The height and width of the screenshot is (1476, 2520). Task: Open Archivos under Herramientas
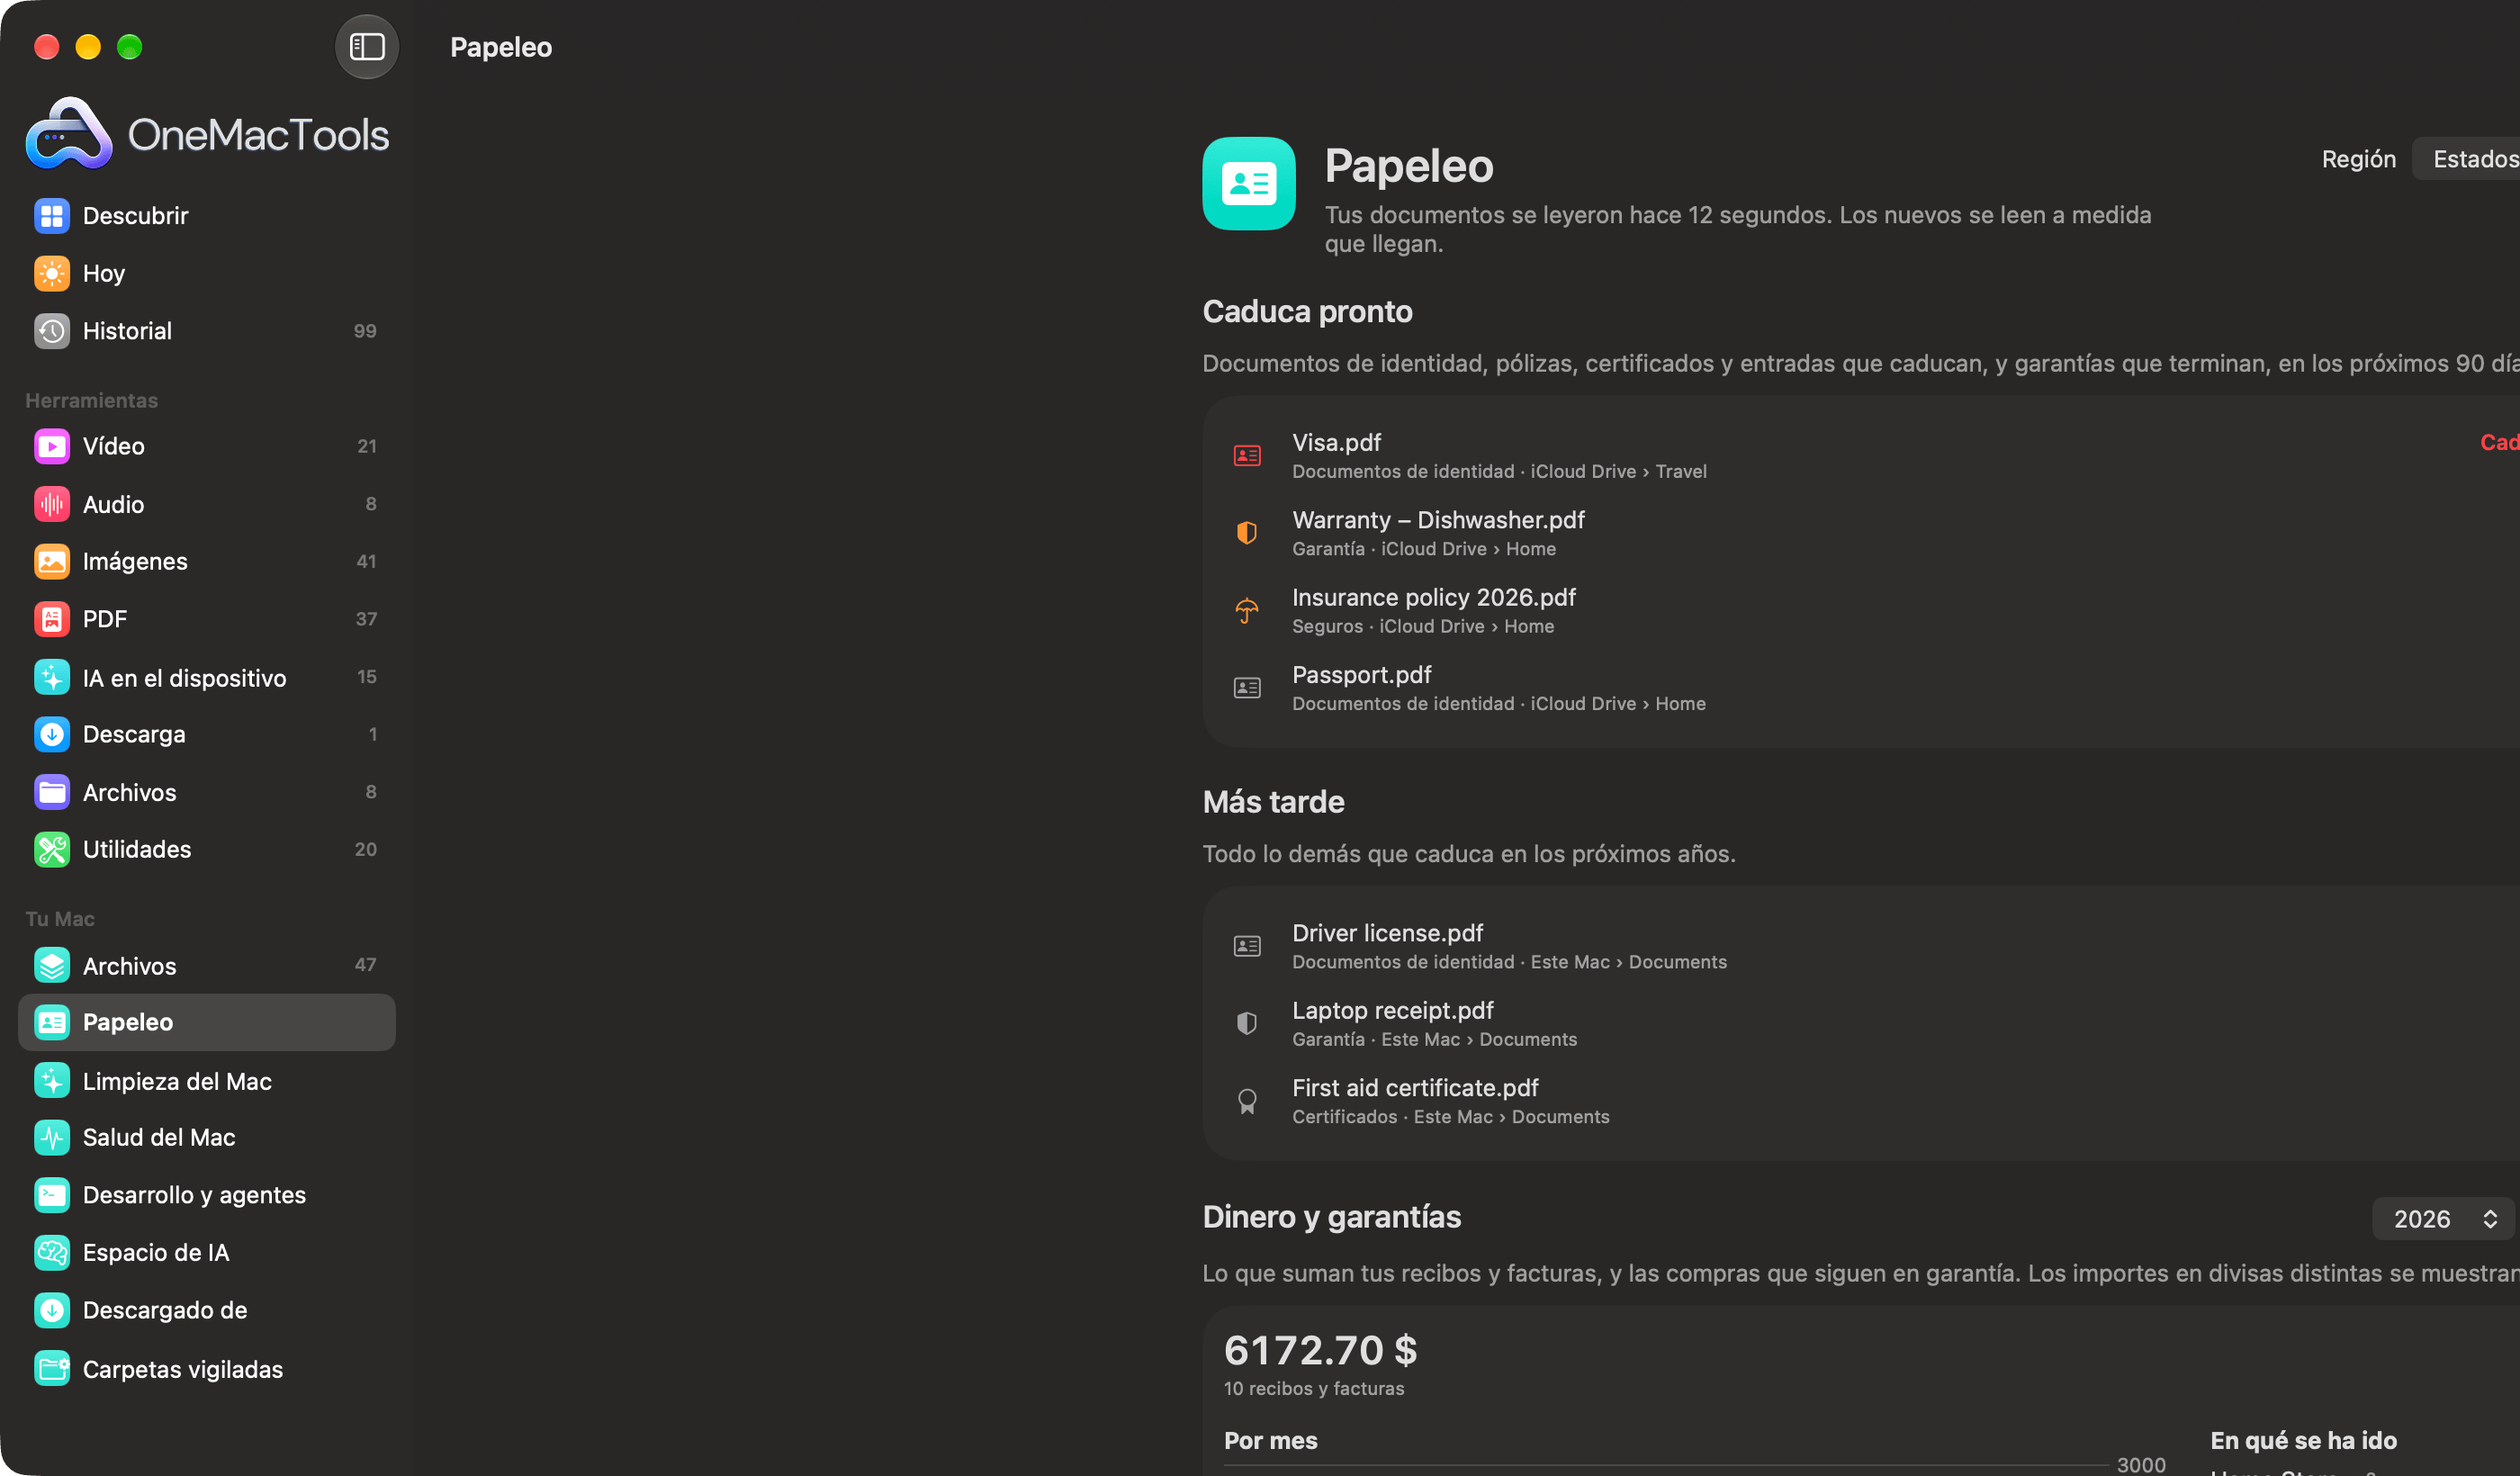206,792
